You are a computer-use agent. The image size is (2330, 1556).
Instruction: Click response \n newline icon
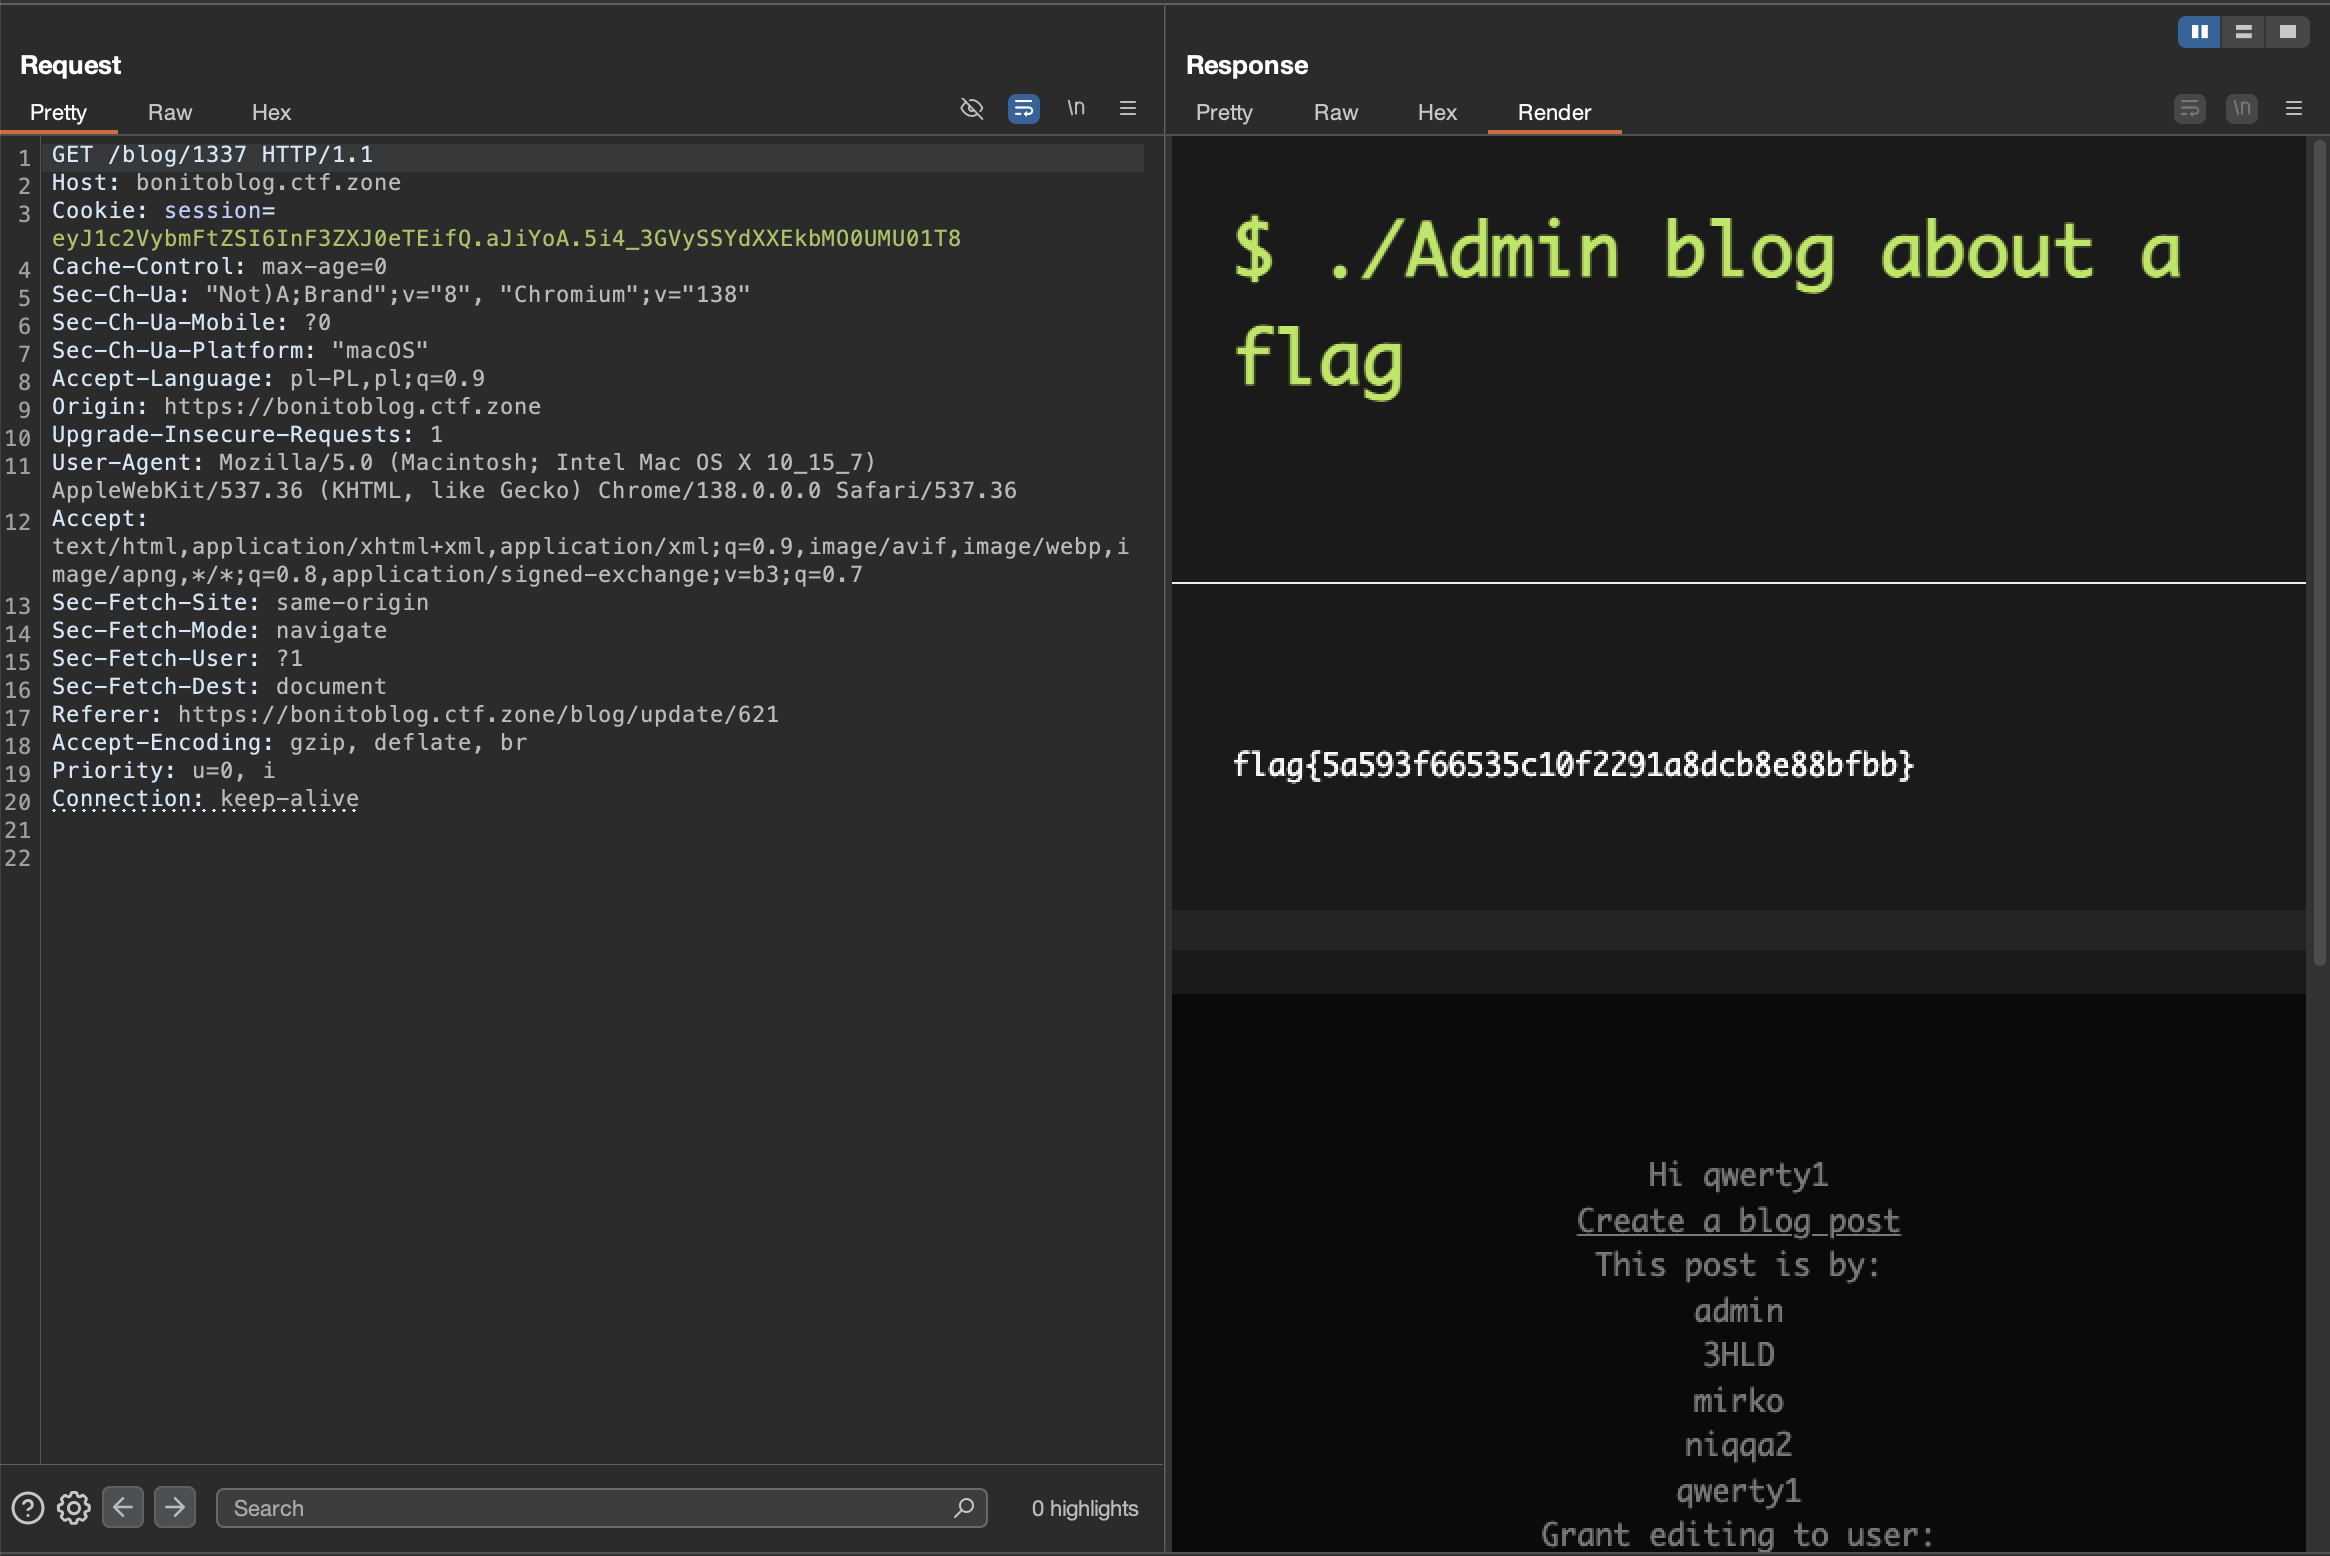click(x=2242, y=108)
